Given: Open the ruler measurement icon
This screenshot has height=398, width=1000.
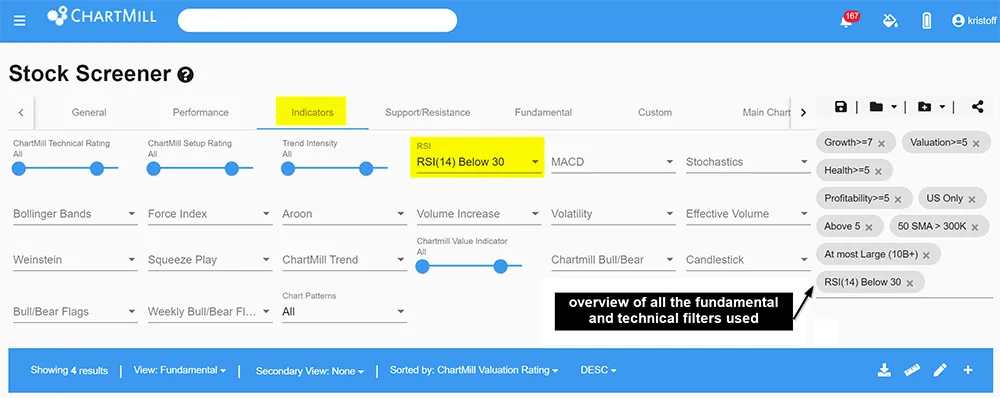Looking at the screenshot, I should [912, 370].
